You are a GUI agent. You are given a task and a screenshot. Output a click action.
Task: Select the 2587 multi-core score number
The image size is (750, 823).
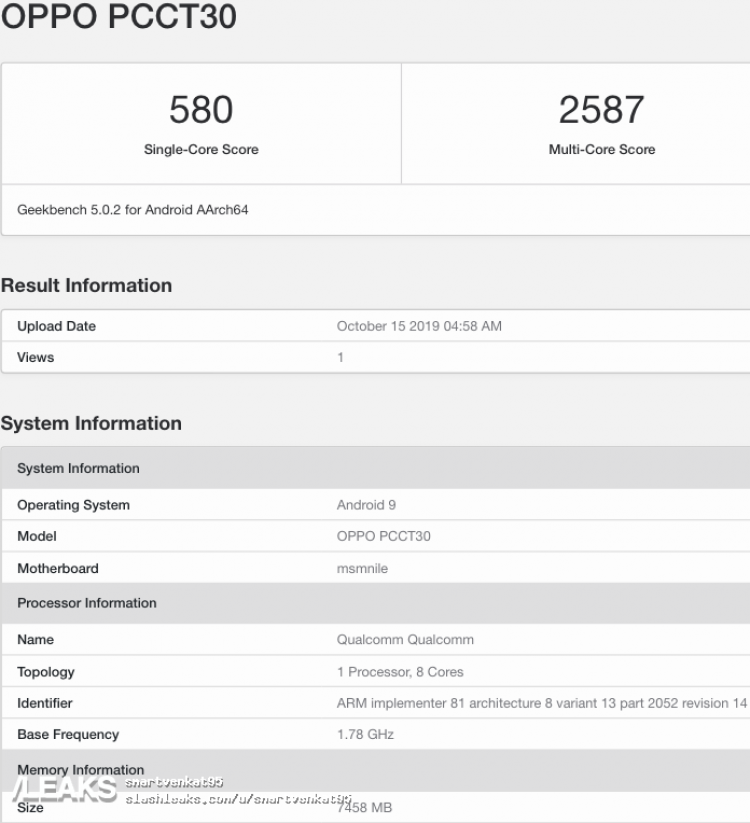601,110
